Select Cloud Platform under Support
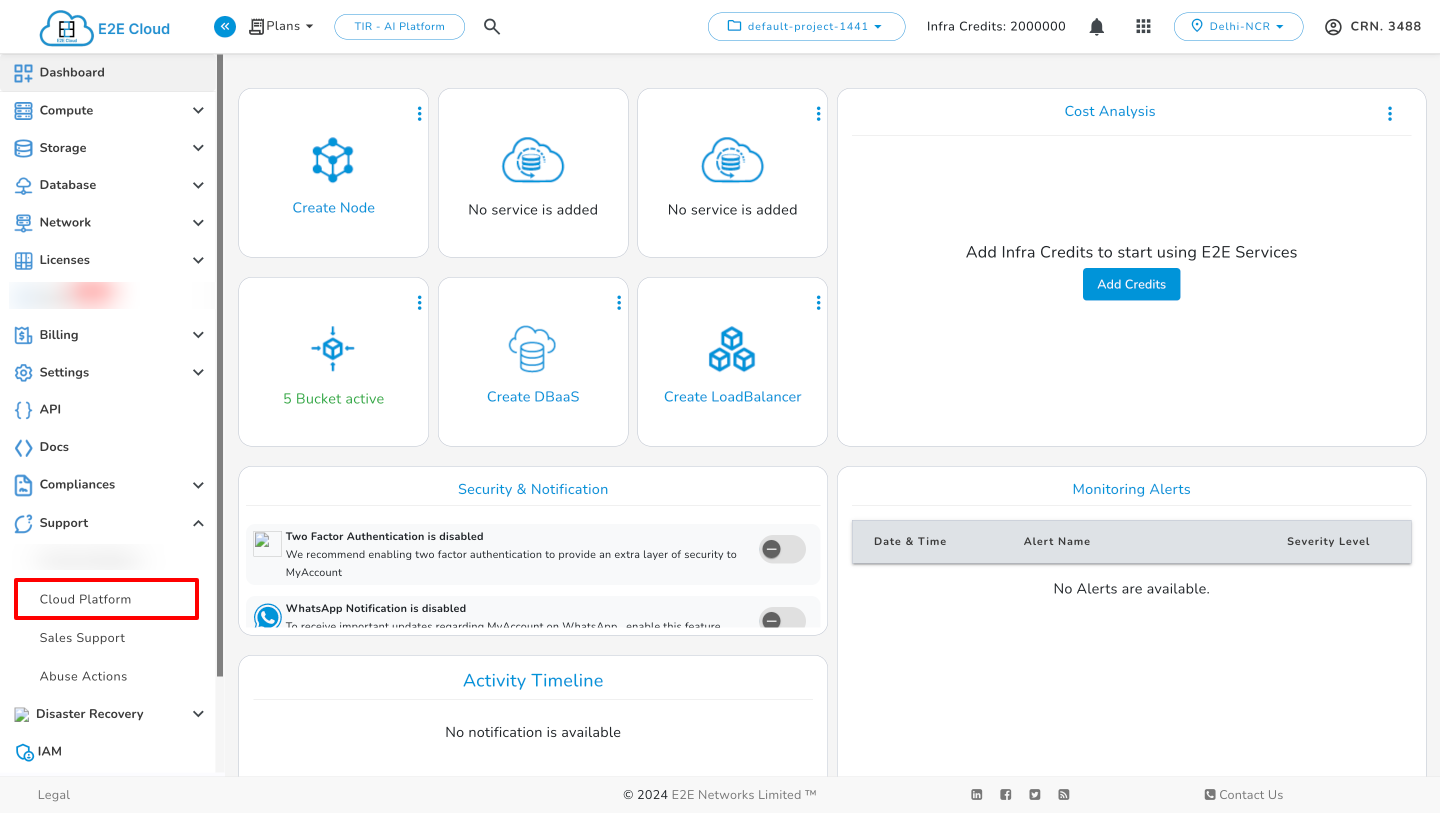The width and height of the screenshot is (1440, 813). point(106,599)
